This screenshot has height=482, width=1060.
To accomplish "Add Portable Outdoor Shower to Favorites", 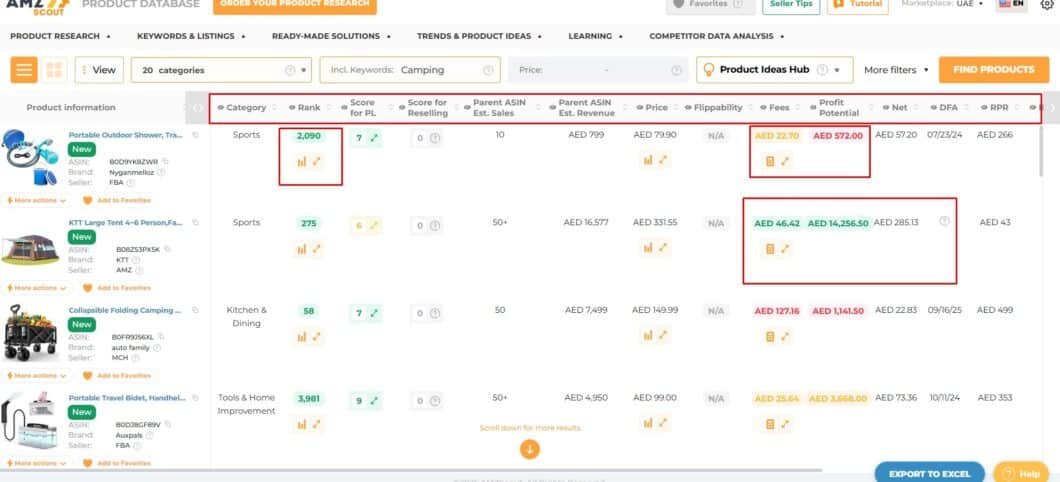I will [117, 200].
